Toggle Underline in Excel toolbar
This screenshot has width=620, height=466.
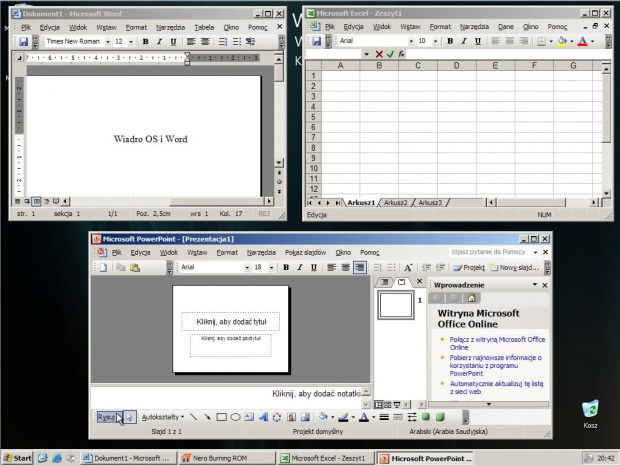[478, 41]
